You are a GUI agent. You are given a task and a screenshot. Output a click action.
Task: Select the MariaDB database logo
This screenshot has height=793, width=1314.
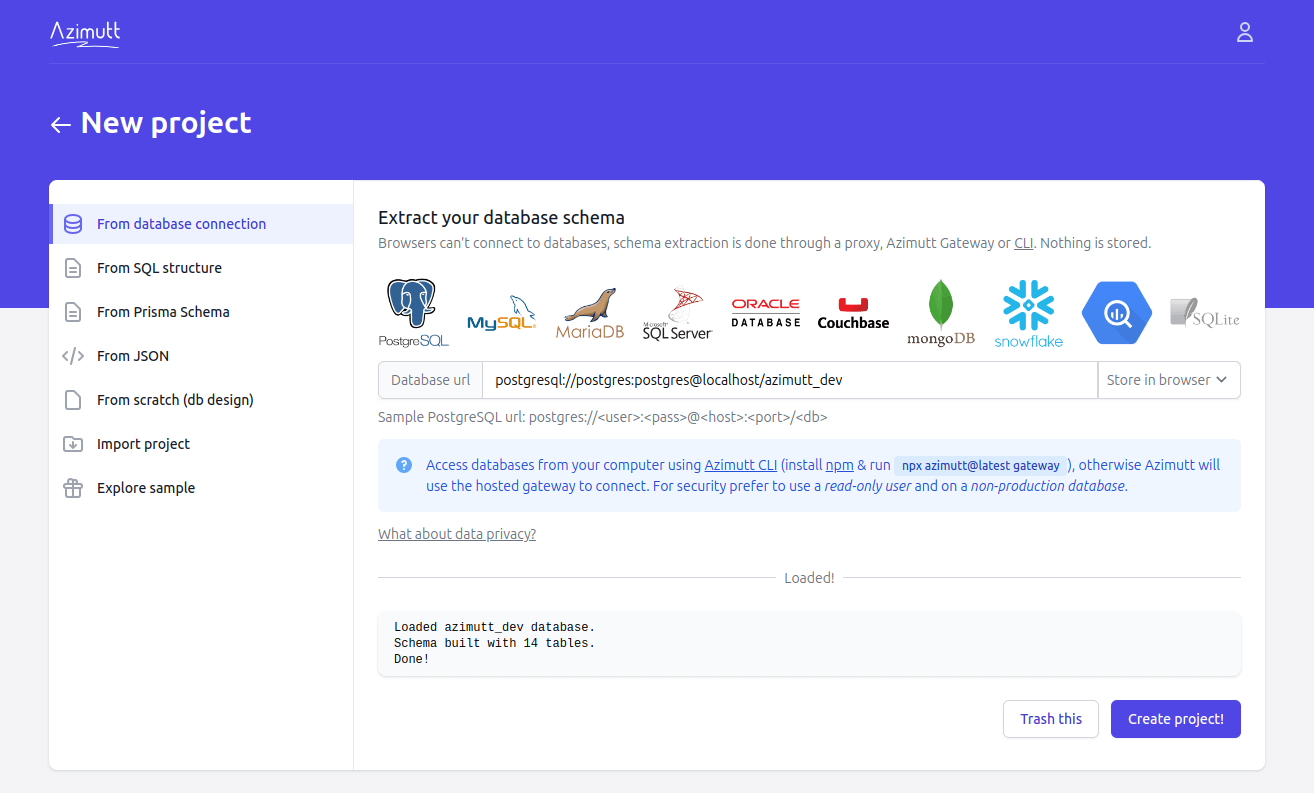(589, 312)
